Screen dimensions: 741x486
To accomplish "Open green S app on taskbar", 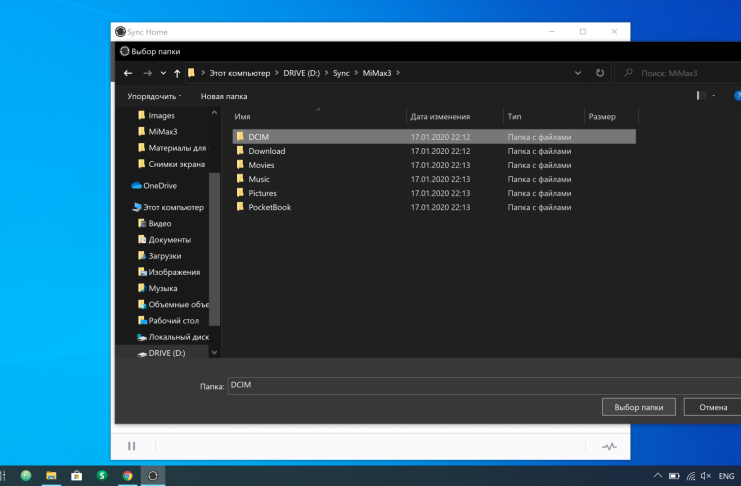I will 102,476.
